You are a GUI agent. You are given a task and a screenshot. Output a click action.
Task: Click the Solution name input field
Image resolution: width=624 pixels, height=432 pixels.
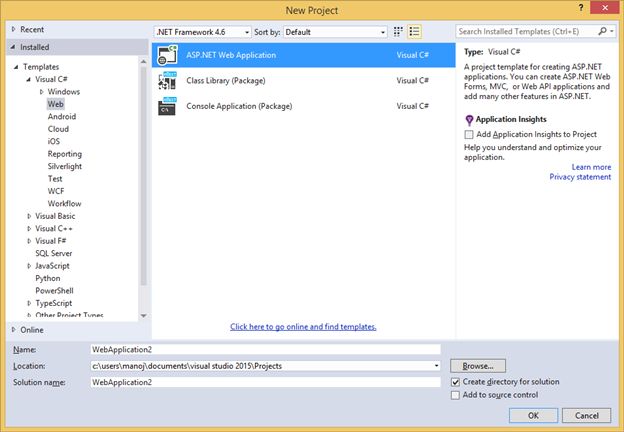265,382
